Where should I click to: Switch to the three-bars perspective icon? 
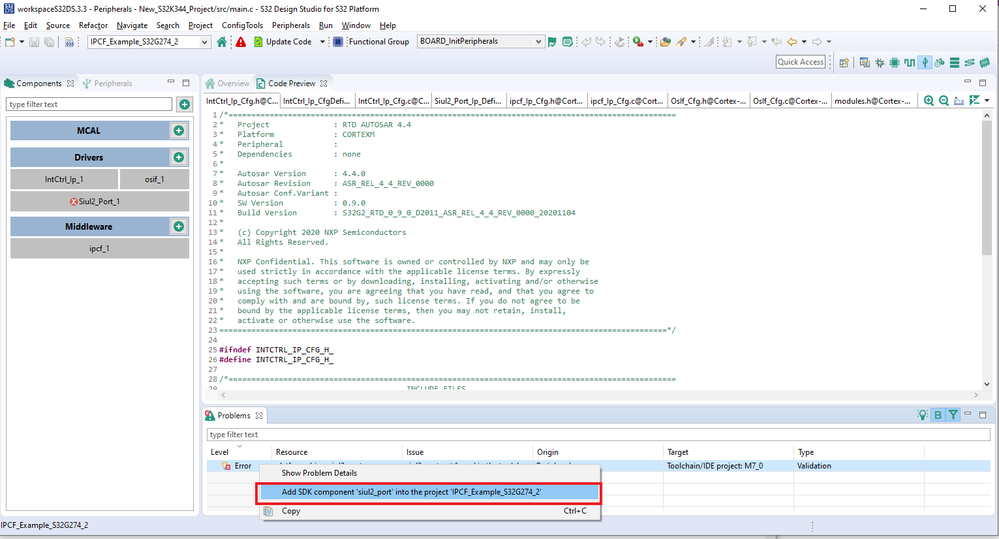954,62
